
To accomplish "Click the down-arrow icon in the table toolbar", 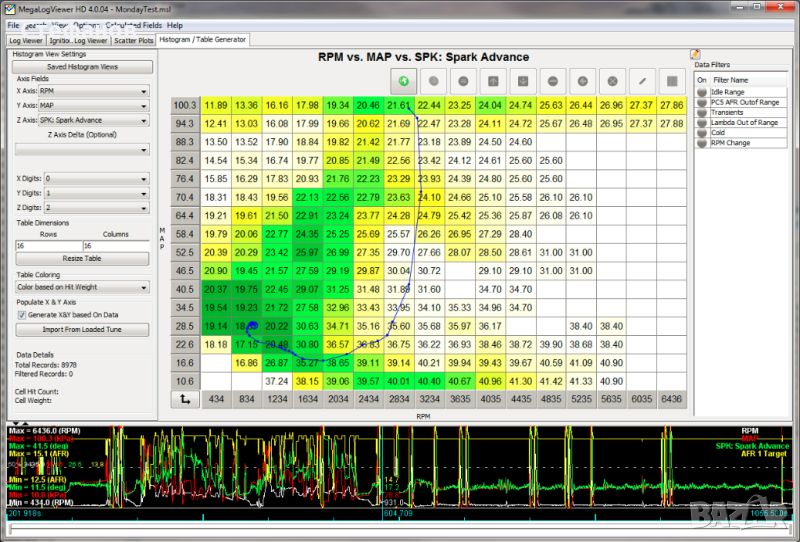I will 524,80.
